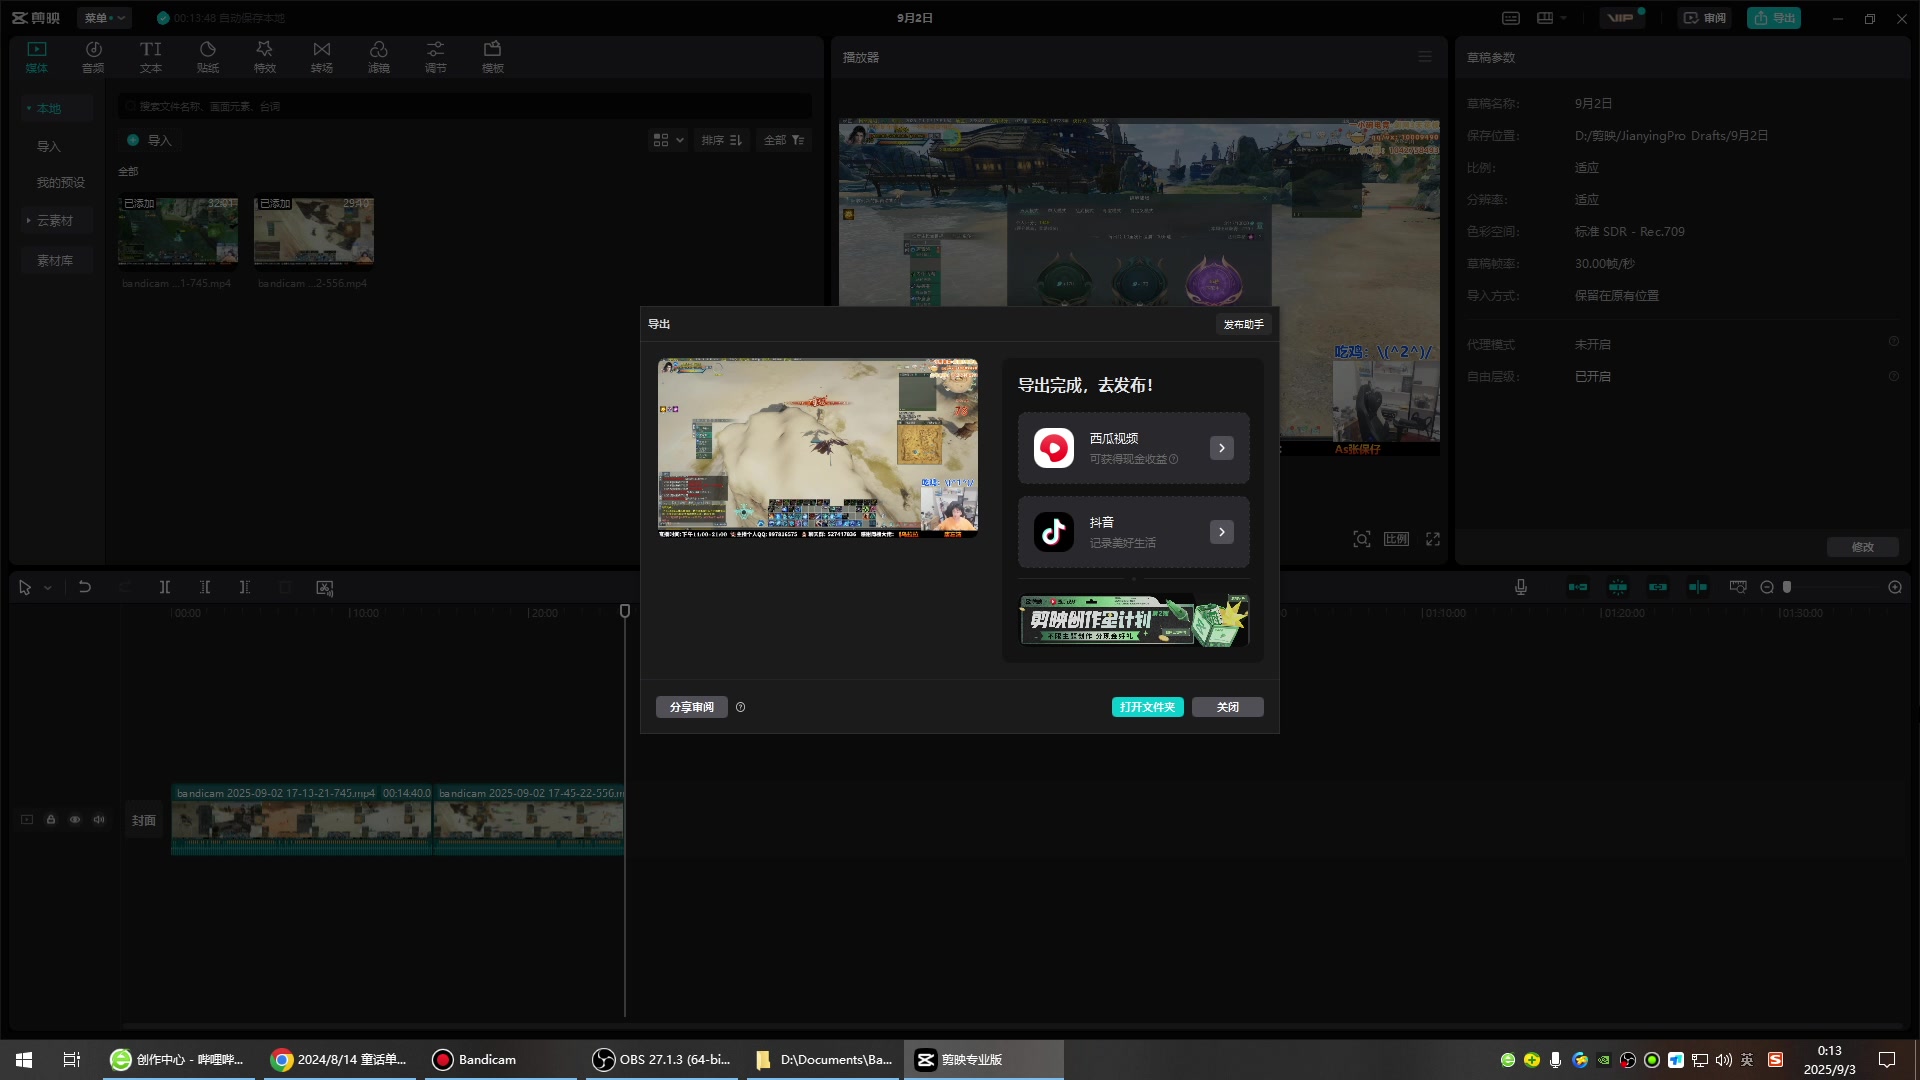The width and height of the screenshot is (1920, 1080).
Task: Click the media search input field
Action: pyautogui.click(x=465, y=106)
